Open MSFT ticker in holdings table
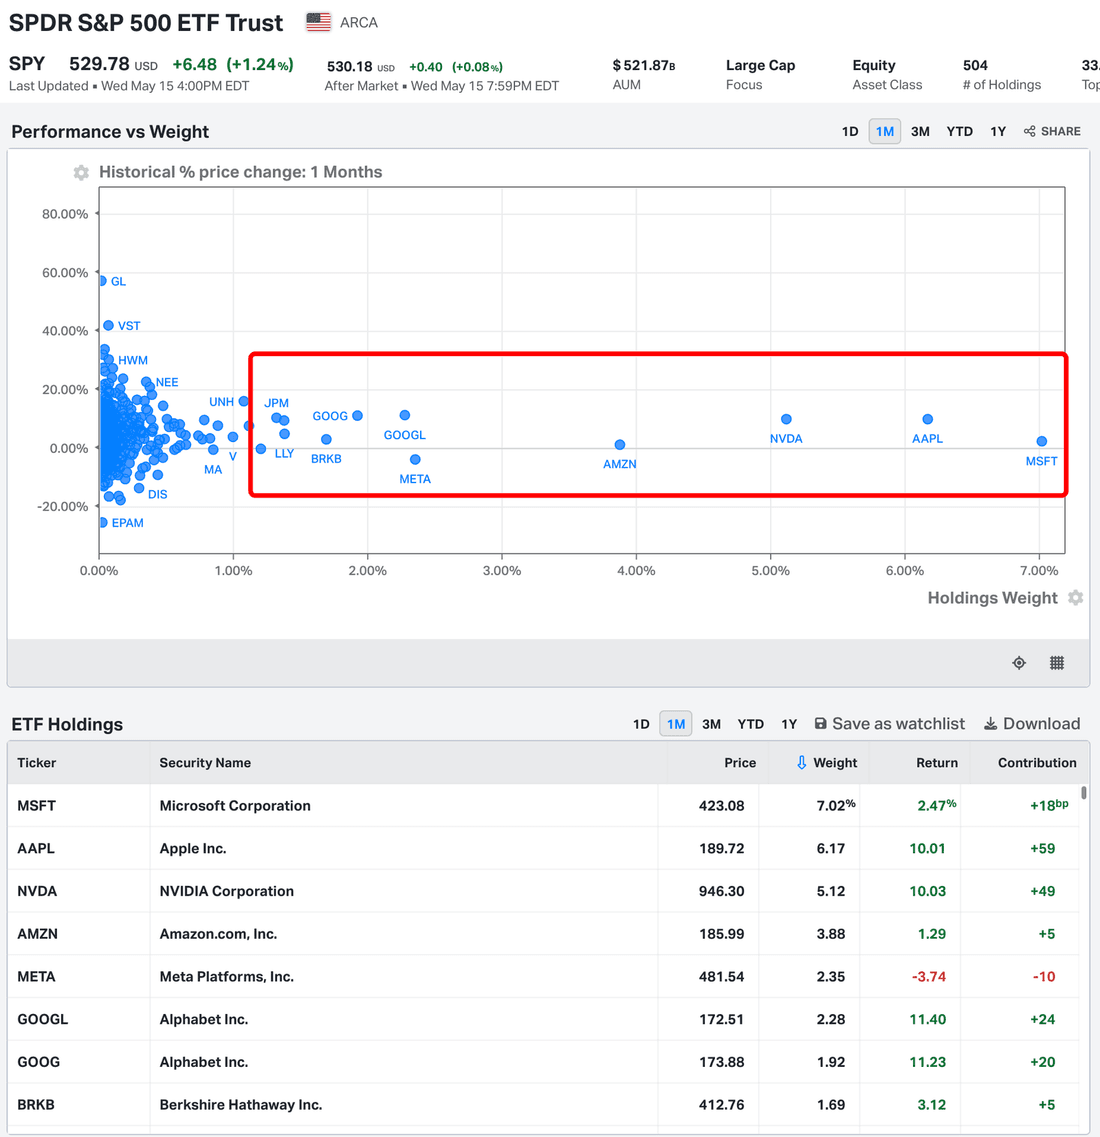 pos(36,806)
